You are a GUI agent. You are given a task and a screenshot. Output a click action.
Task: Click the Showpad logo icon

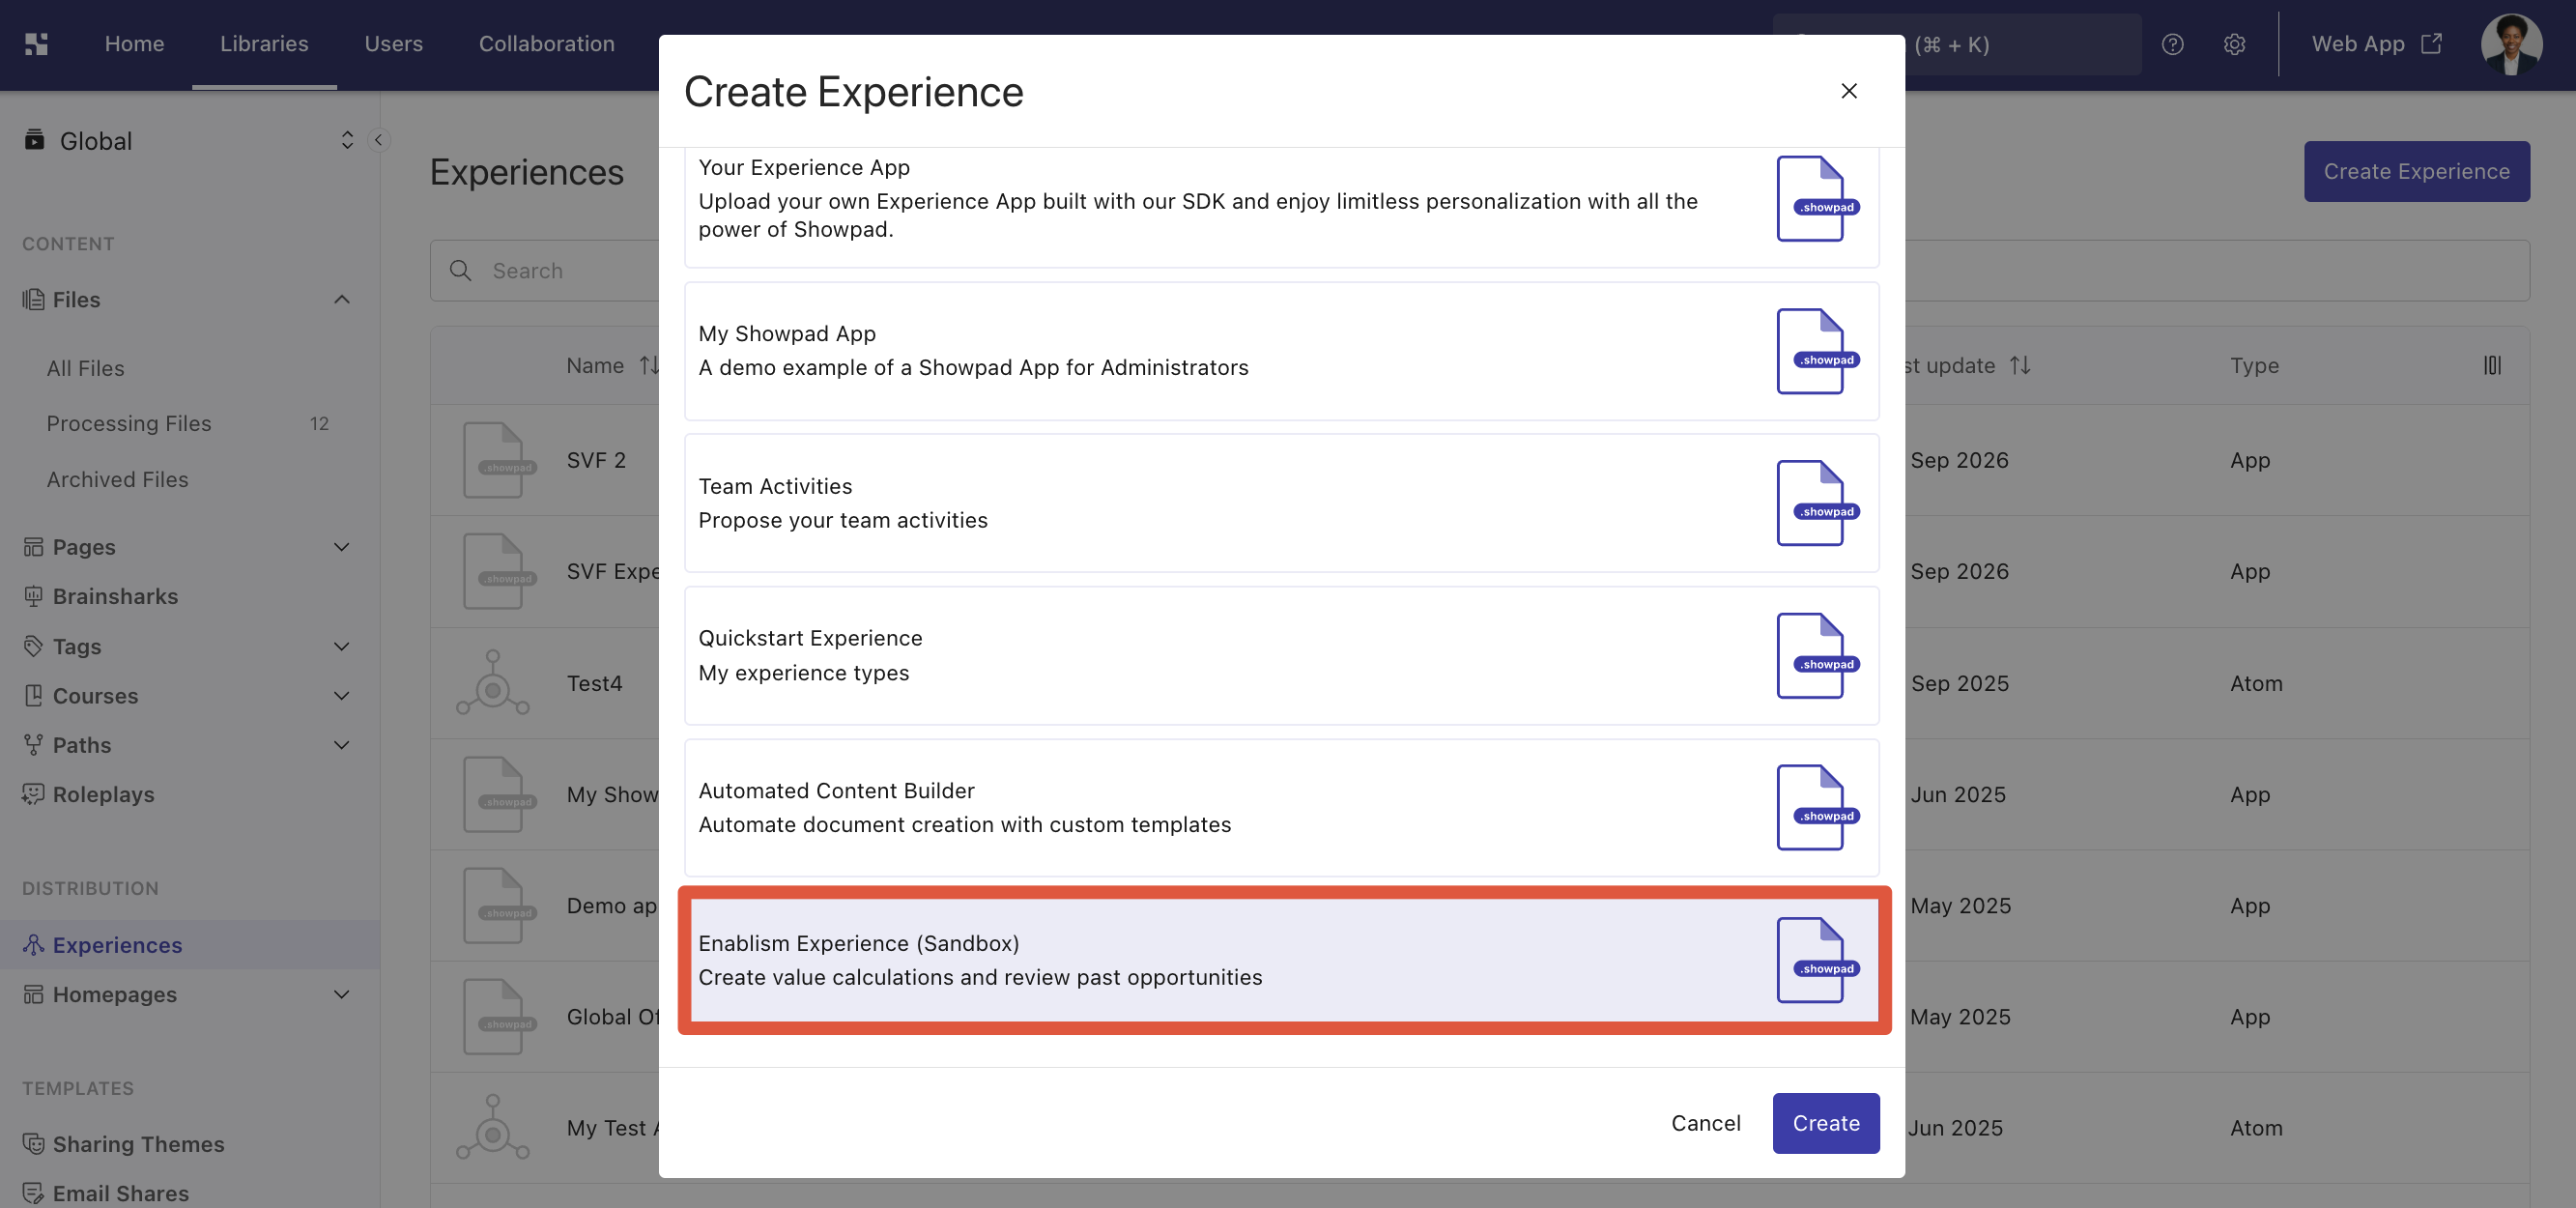point(36,44)
